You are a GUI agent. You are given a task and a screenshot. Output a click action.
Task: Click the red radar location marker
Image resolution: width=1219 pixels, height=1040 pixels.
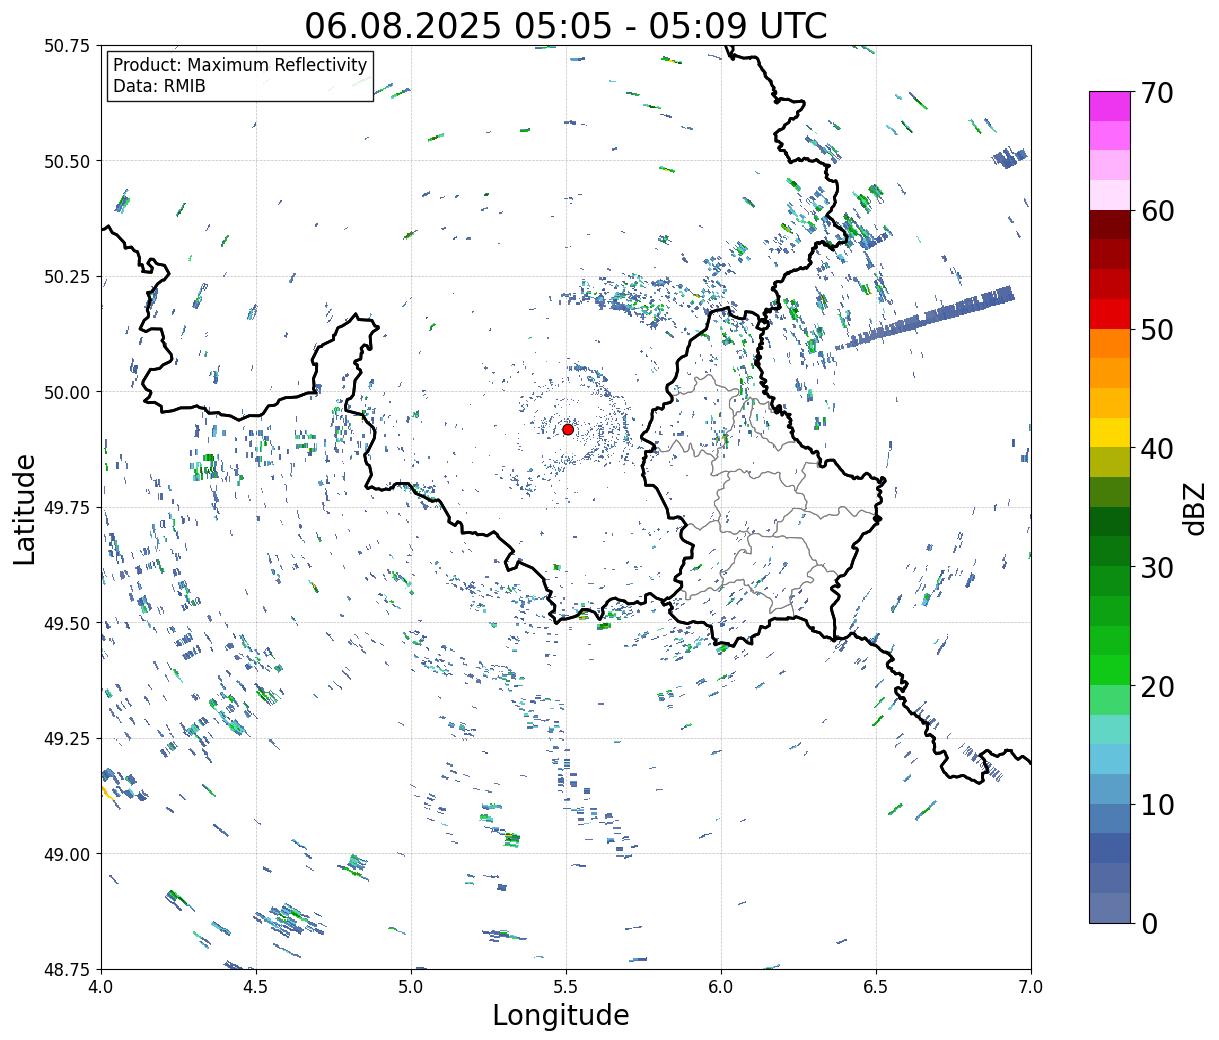pyautogui.click(x=567, y=429)
